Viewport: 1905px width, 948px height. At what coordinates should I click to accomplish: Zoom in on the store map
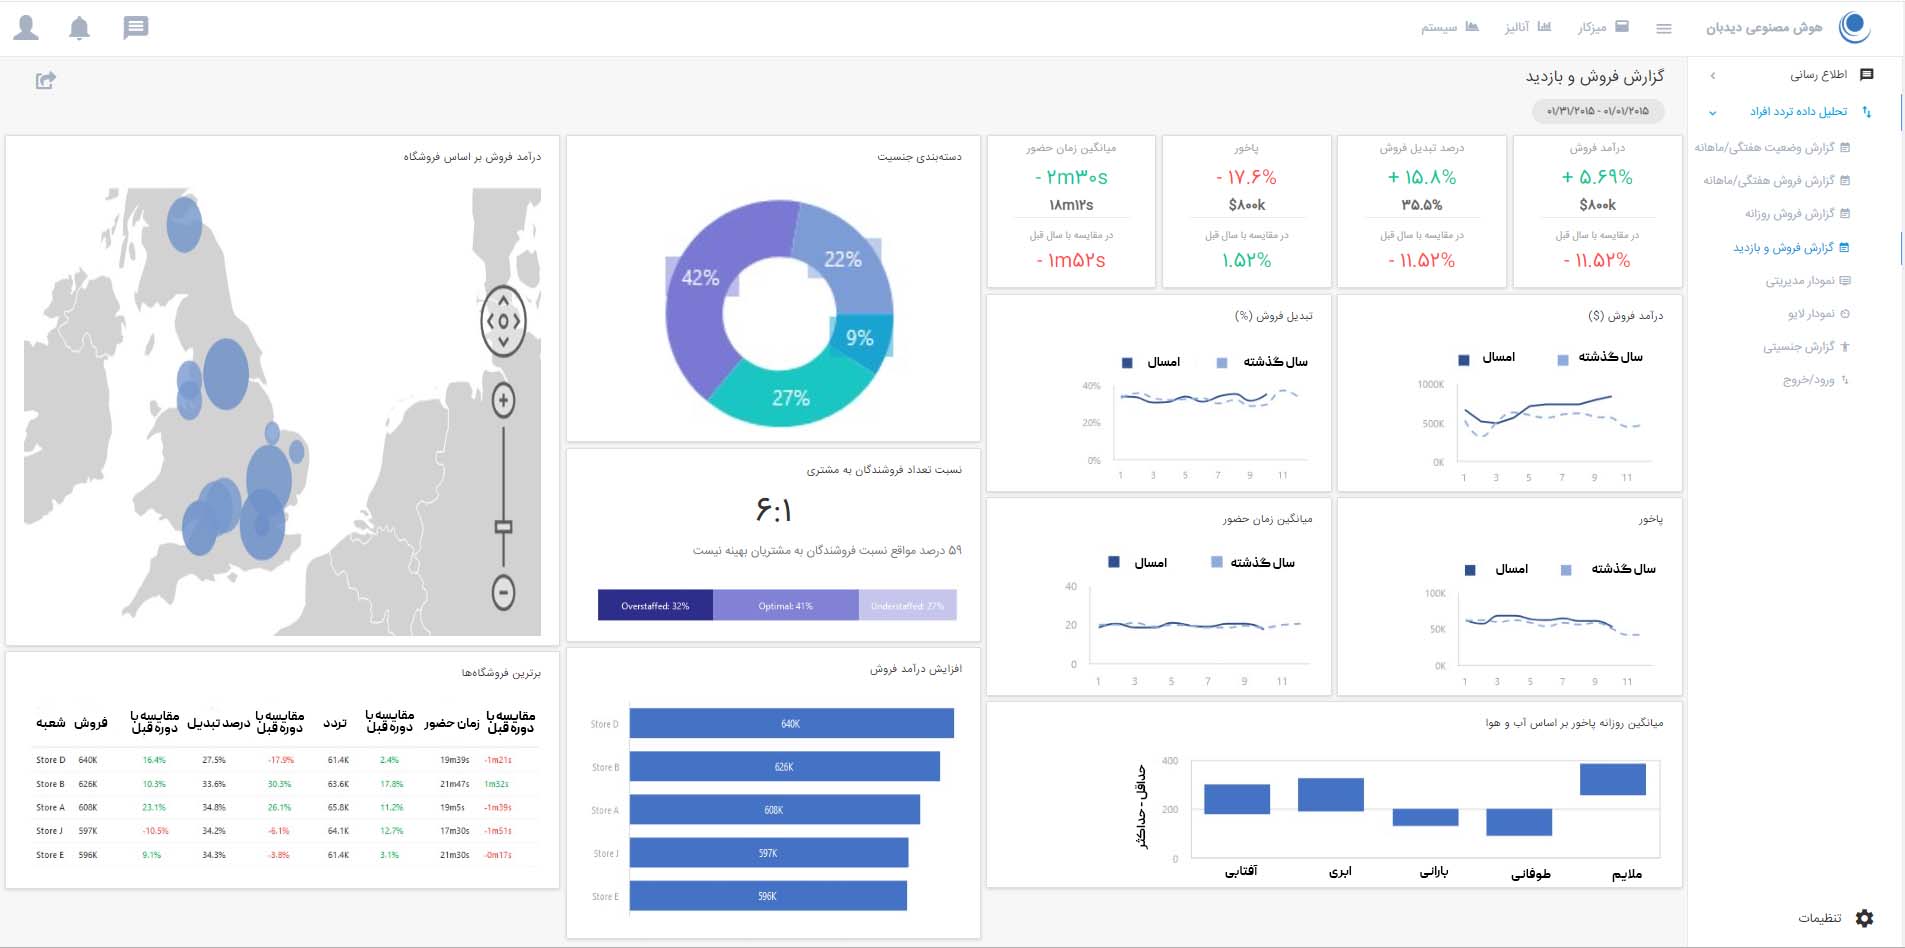(x=504, y=401)
